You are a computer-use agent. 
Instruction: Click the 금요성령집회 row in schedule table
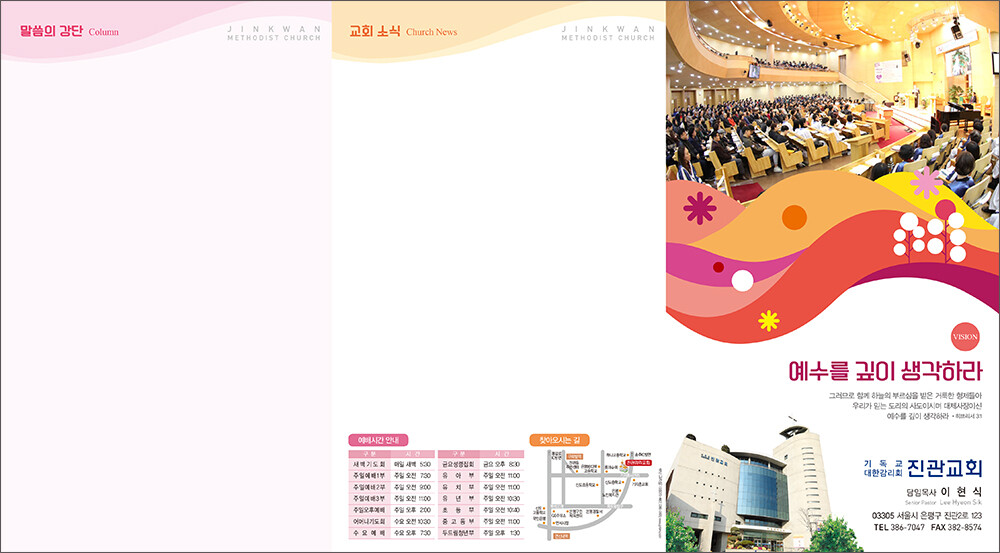490,464
